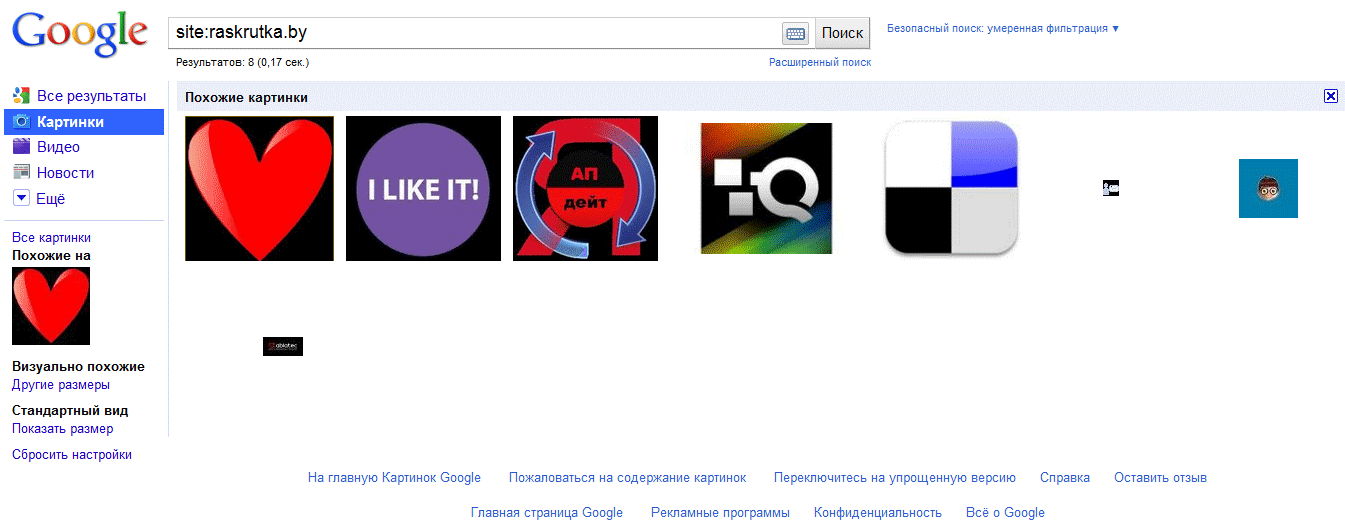Click the Всё о Google link
1345x524 pixels.
click(1005, 513)
